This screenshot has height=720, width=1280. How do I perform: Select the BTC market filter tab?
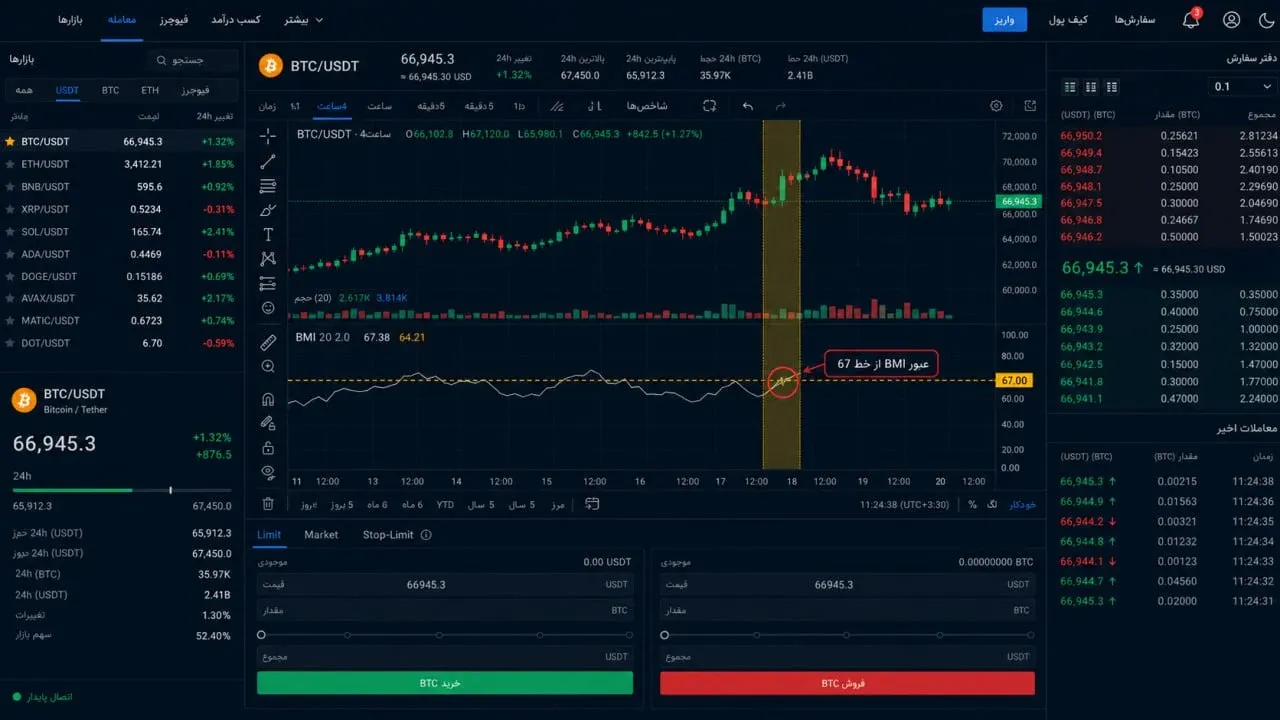(x=110, y=90)
